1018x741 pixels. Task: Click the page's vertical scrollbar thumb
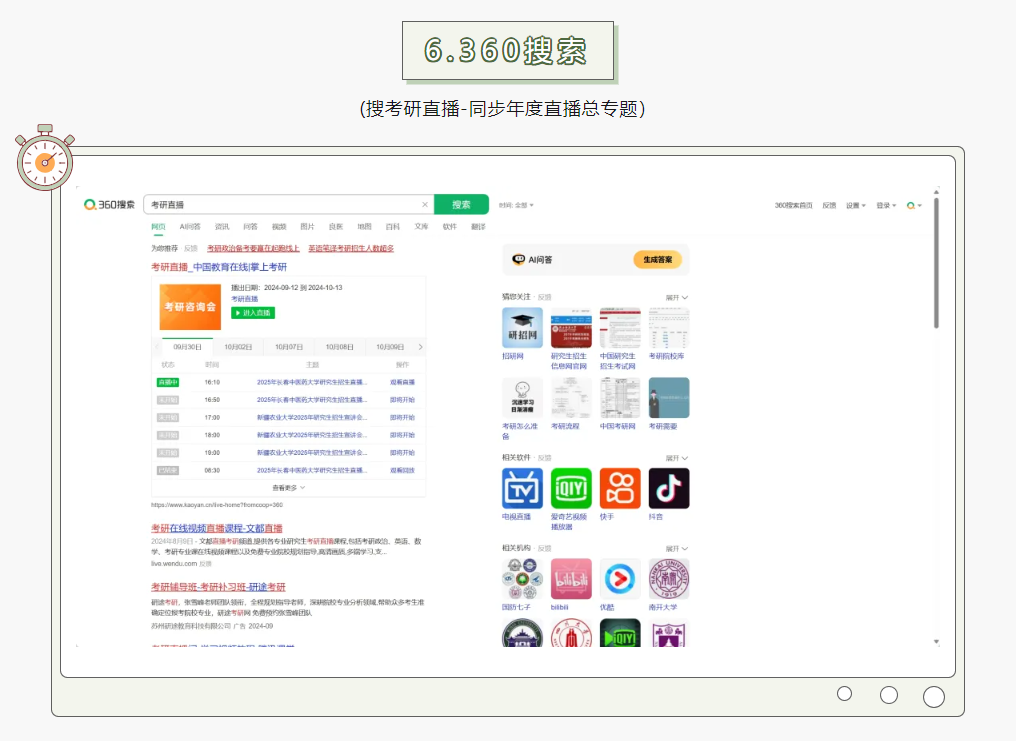tap(936, 263)
